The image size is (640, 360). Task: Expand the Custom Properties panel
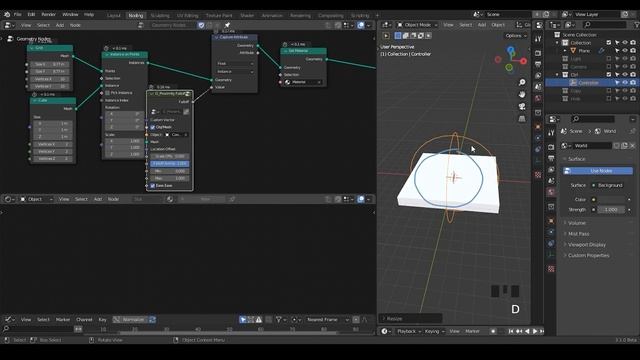click(x=588, y=256)
